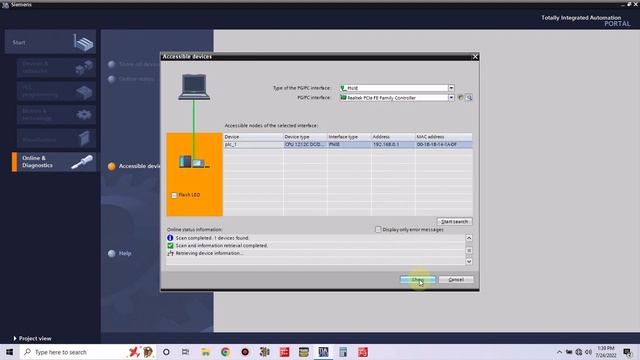This screenshot has height=360, width=640.
Task: Open Devices & networks portal section
Action: (x=56, y=67)
